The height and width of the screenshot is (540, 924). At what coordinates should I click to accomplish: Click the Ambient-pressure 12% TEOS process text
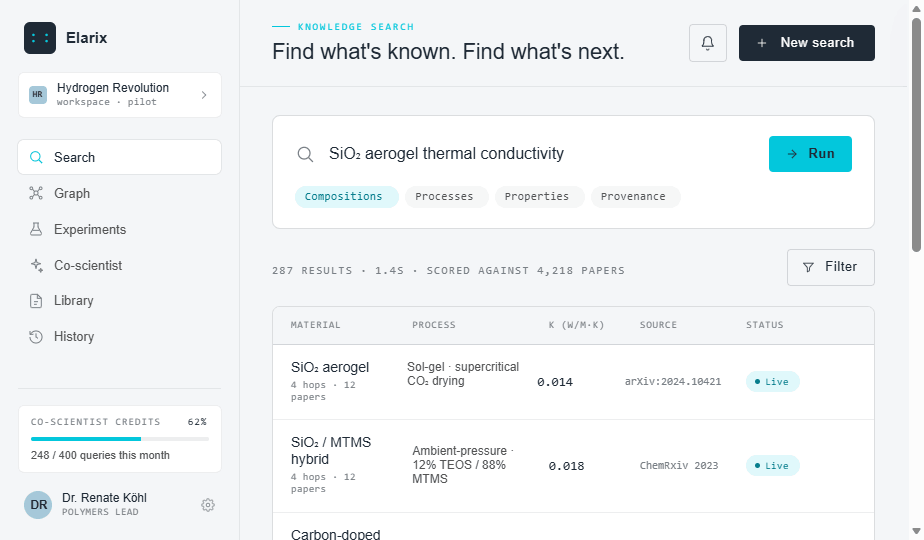[463, 465]
